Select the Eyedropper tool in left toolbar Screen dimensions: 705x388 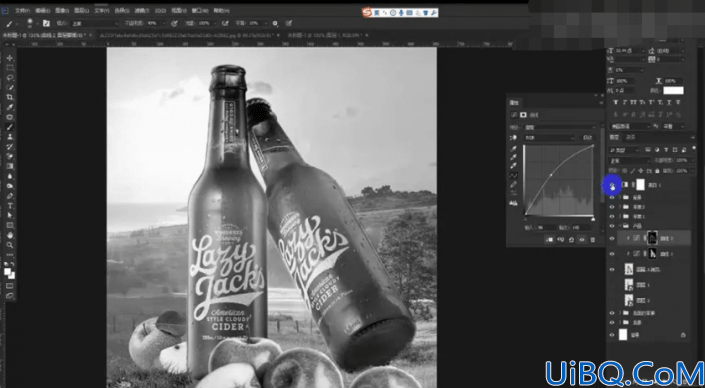click(x=10, y=107)
